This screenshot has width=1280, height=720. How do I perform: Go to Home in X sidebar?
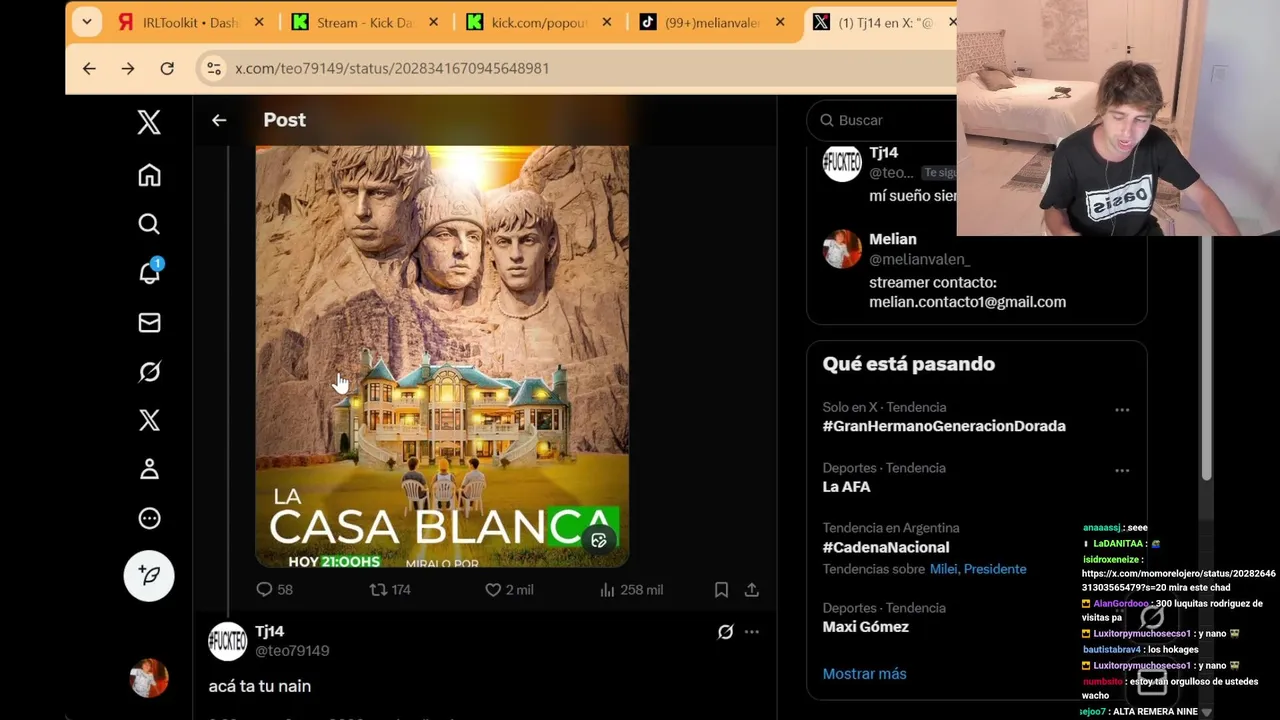click(149, 175)
